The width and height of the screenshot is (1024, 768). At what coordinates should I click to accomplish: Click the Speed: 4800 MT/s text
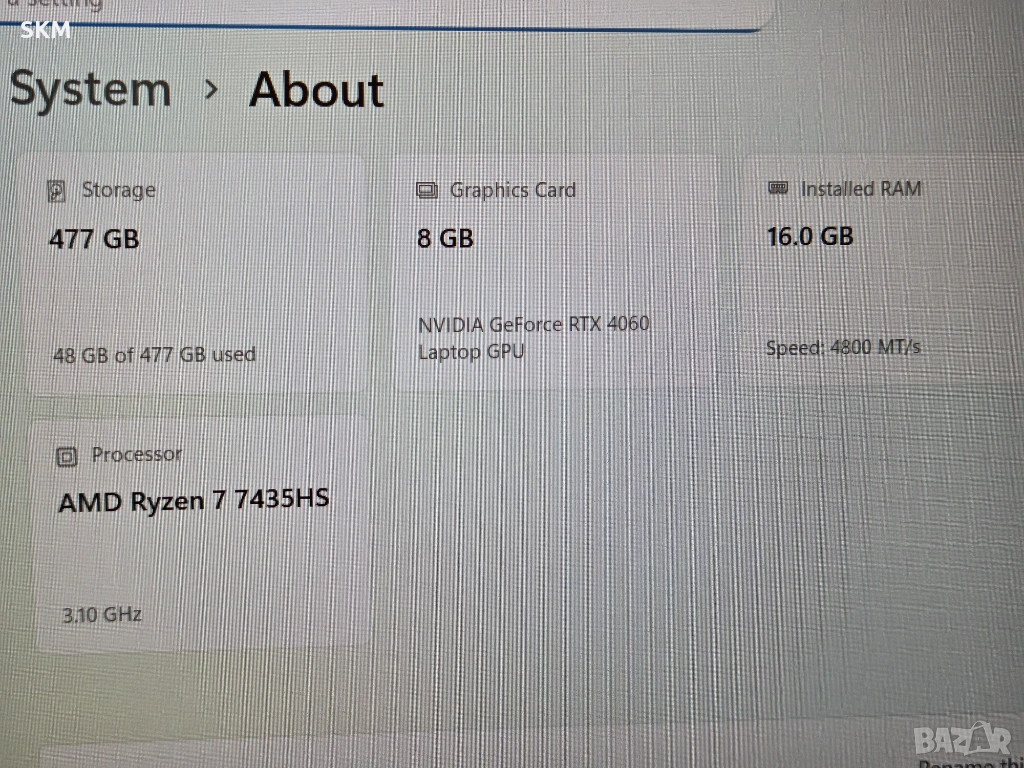[x=843, y=347]
